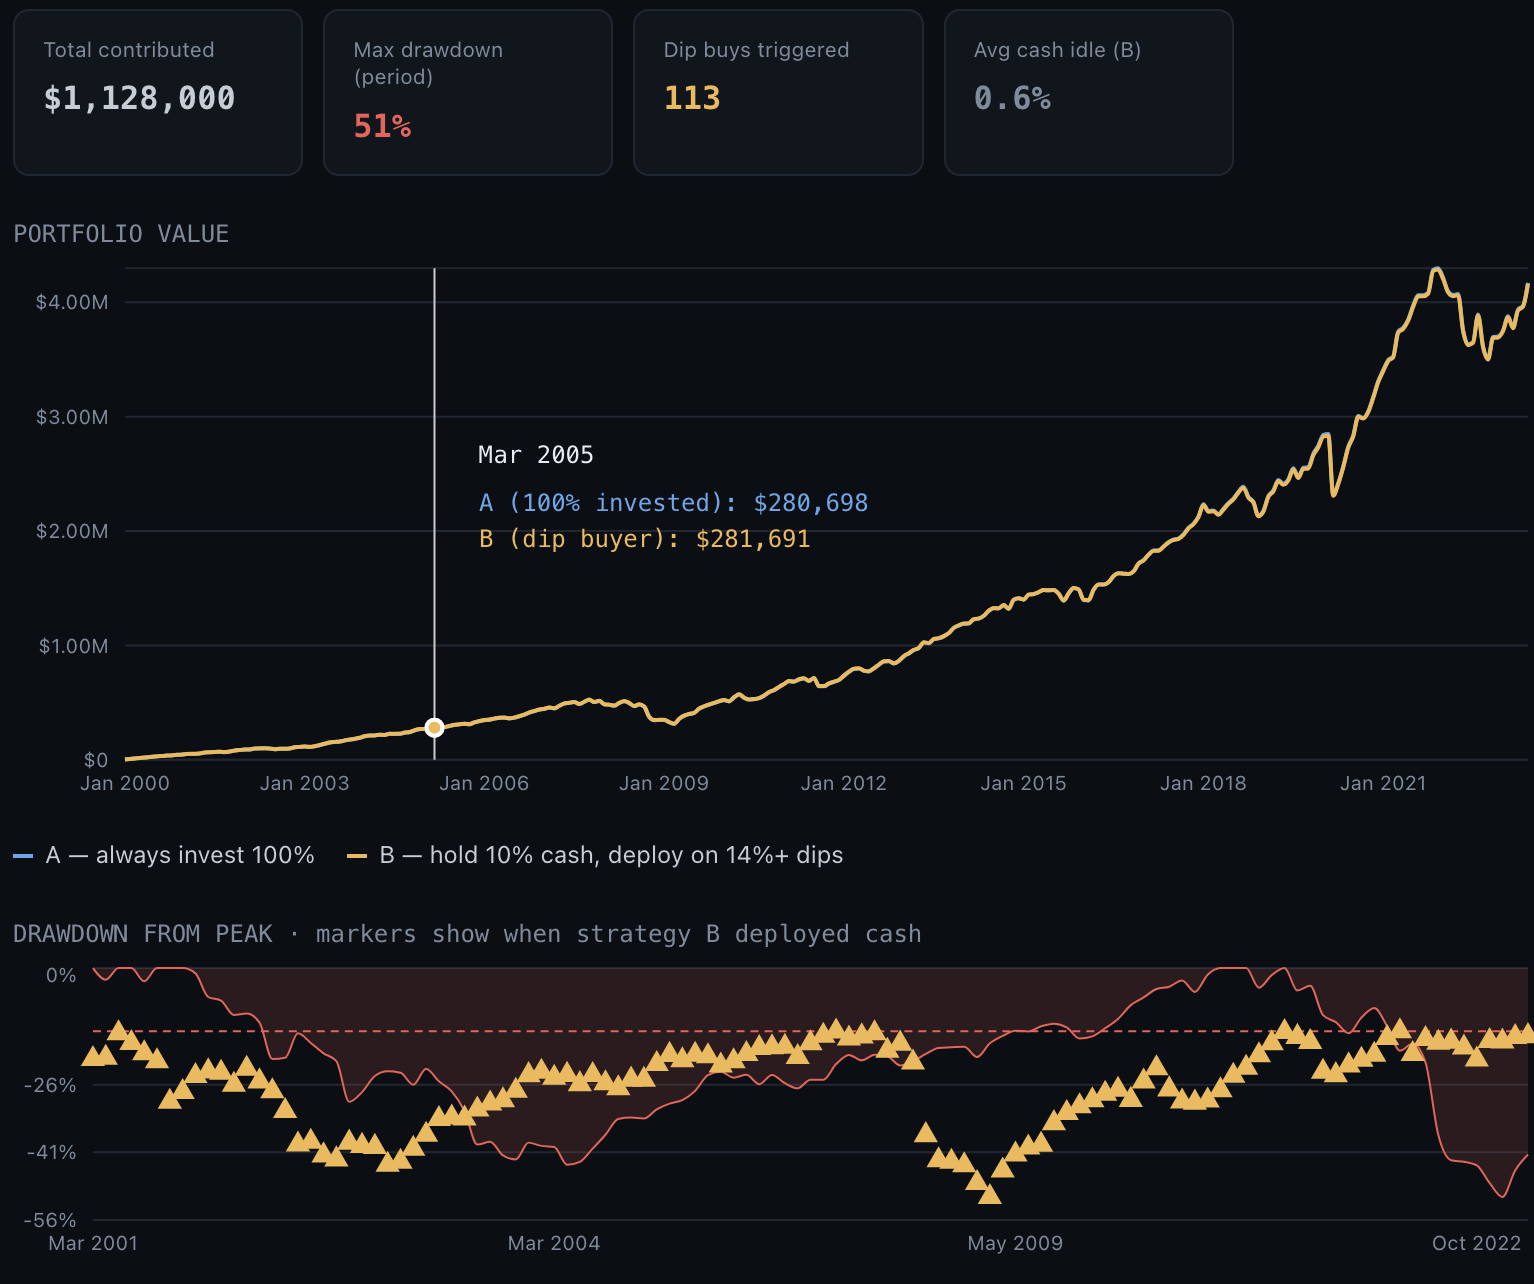Select the Max drawdown 51% card
The width and height of the screenshot is (1534, 1284).
(468, 93)
